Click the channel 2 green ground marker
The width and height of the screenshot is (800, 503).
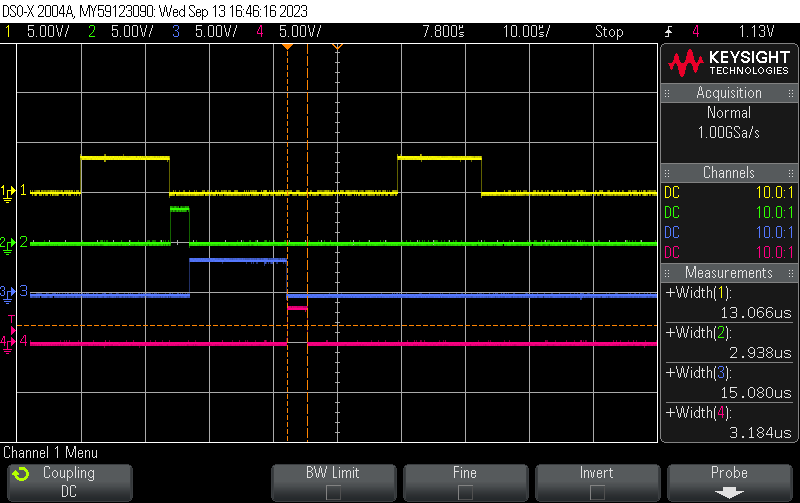pyautogui.click(x=9, y=243)
